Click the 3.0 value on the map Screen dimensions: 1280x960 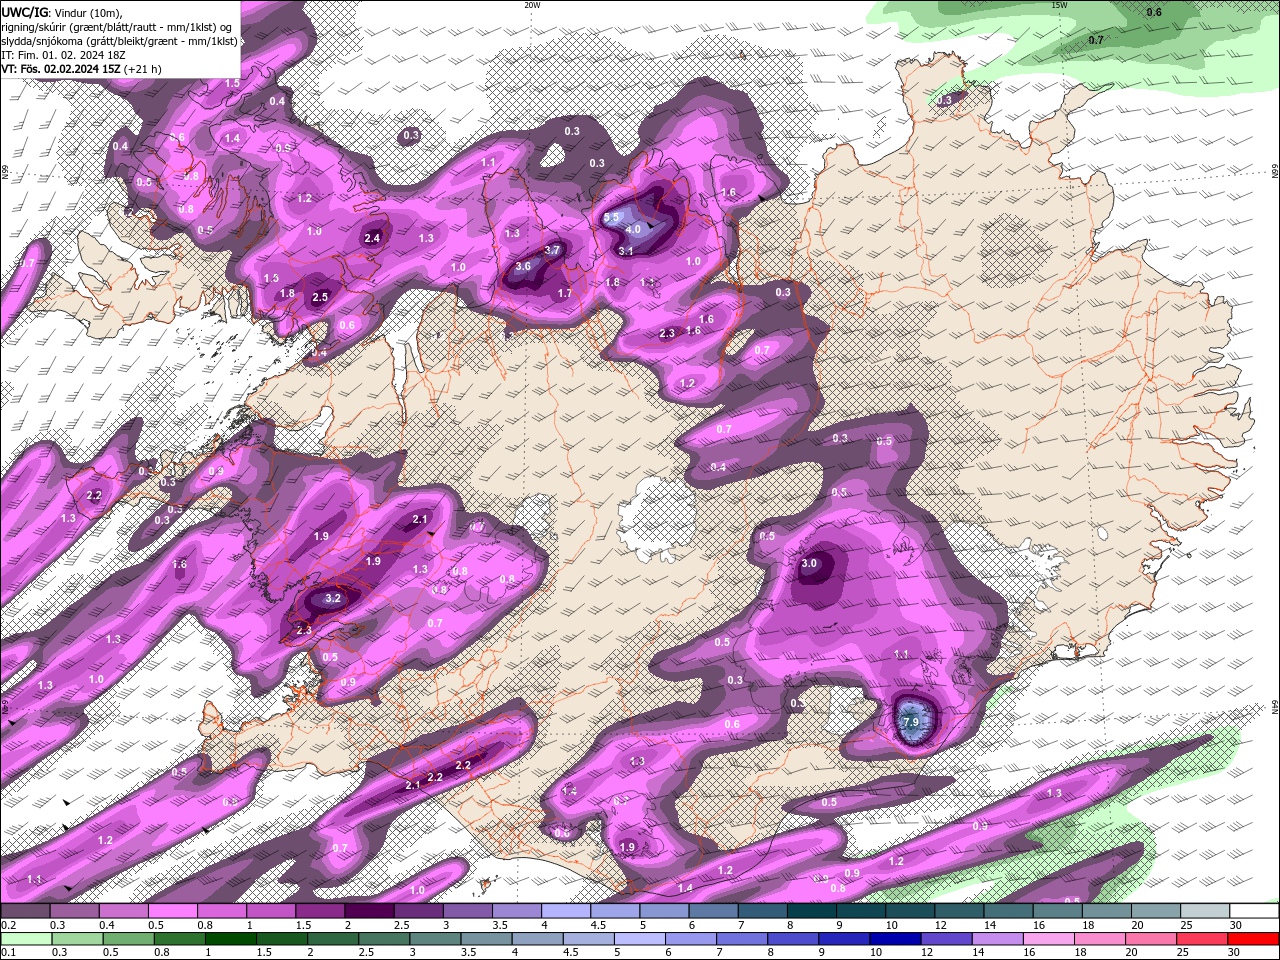[x=810, y=563]
